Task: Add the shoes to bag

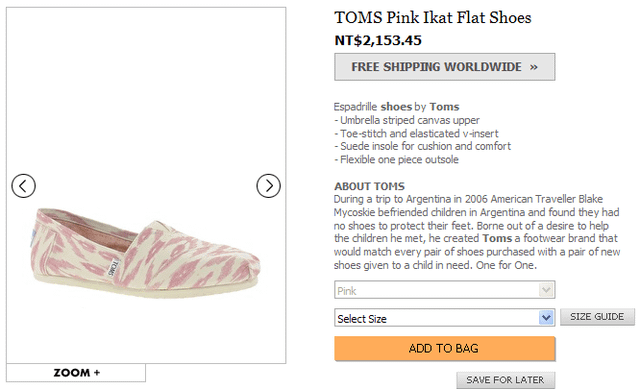Action: [444, 349]
